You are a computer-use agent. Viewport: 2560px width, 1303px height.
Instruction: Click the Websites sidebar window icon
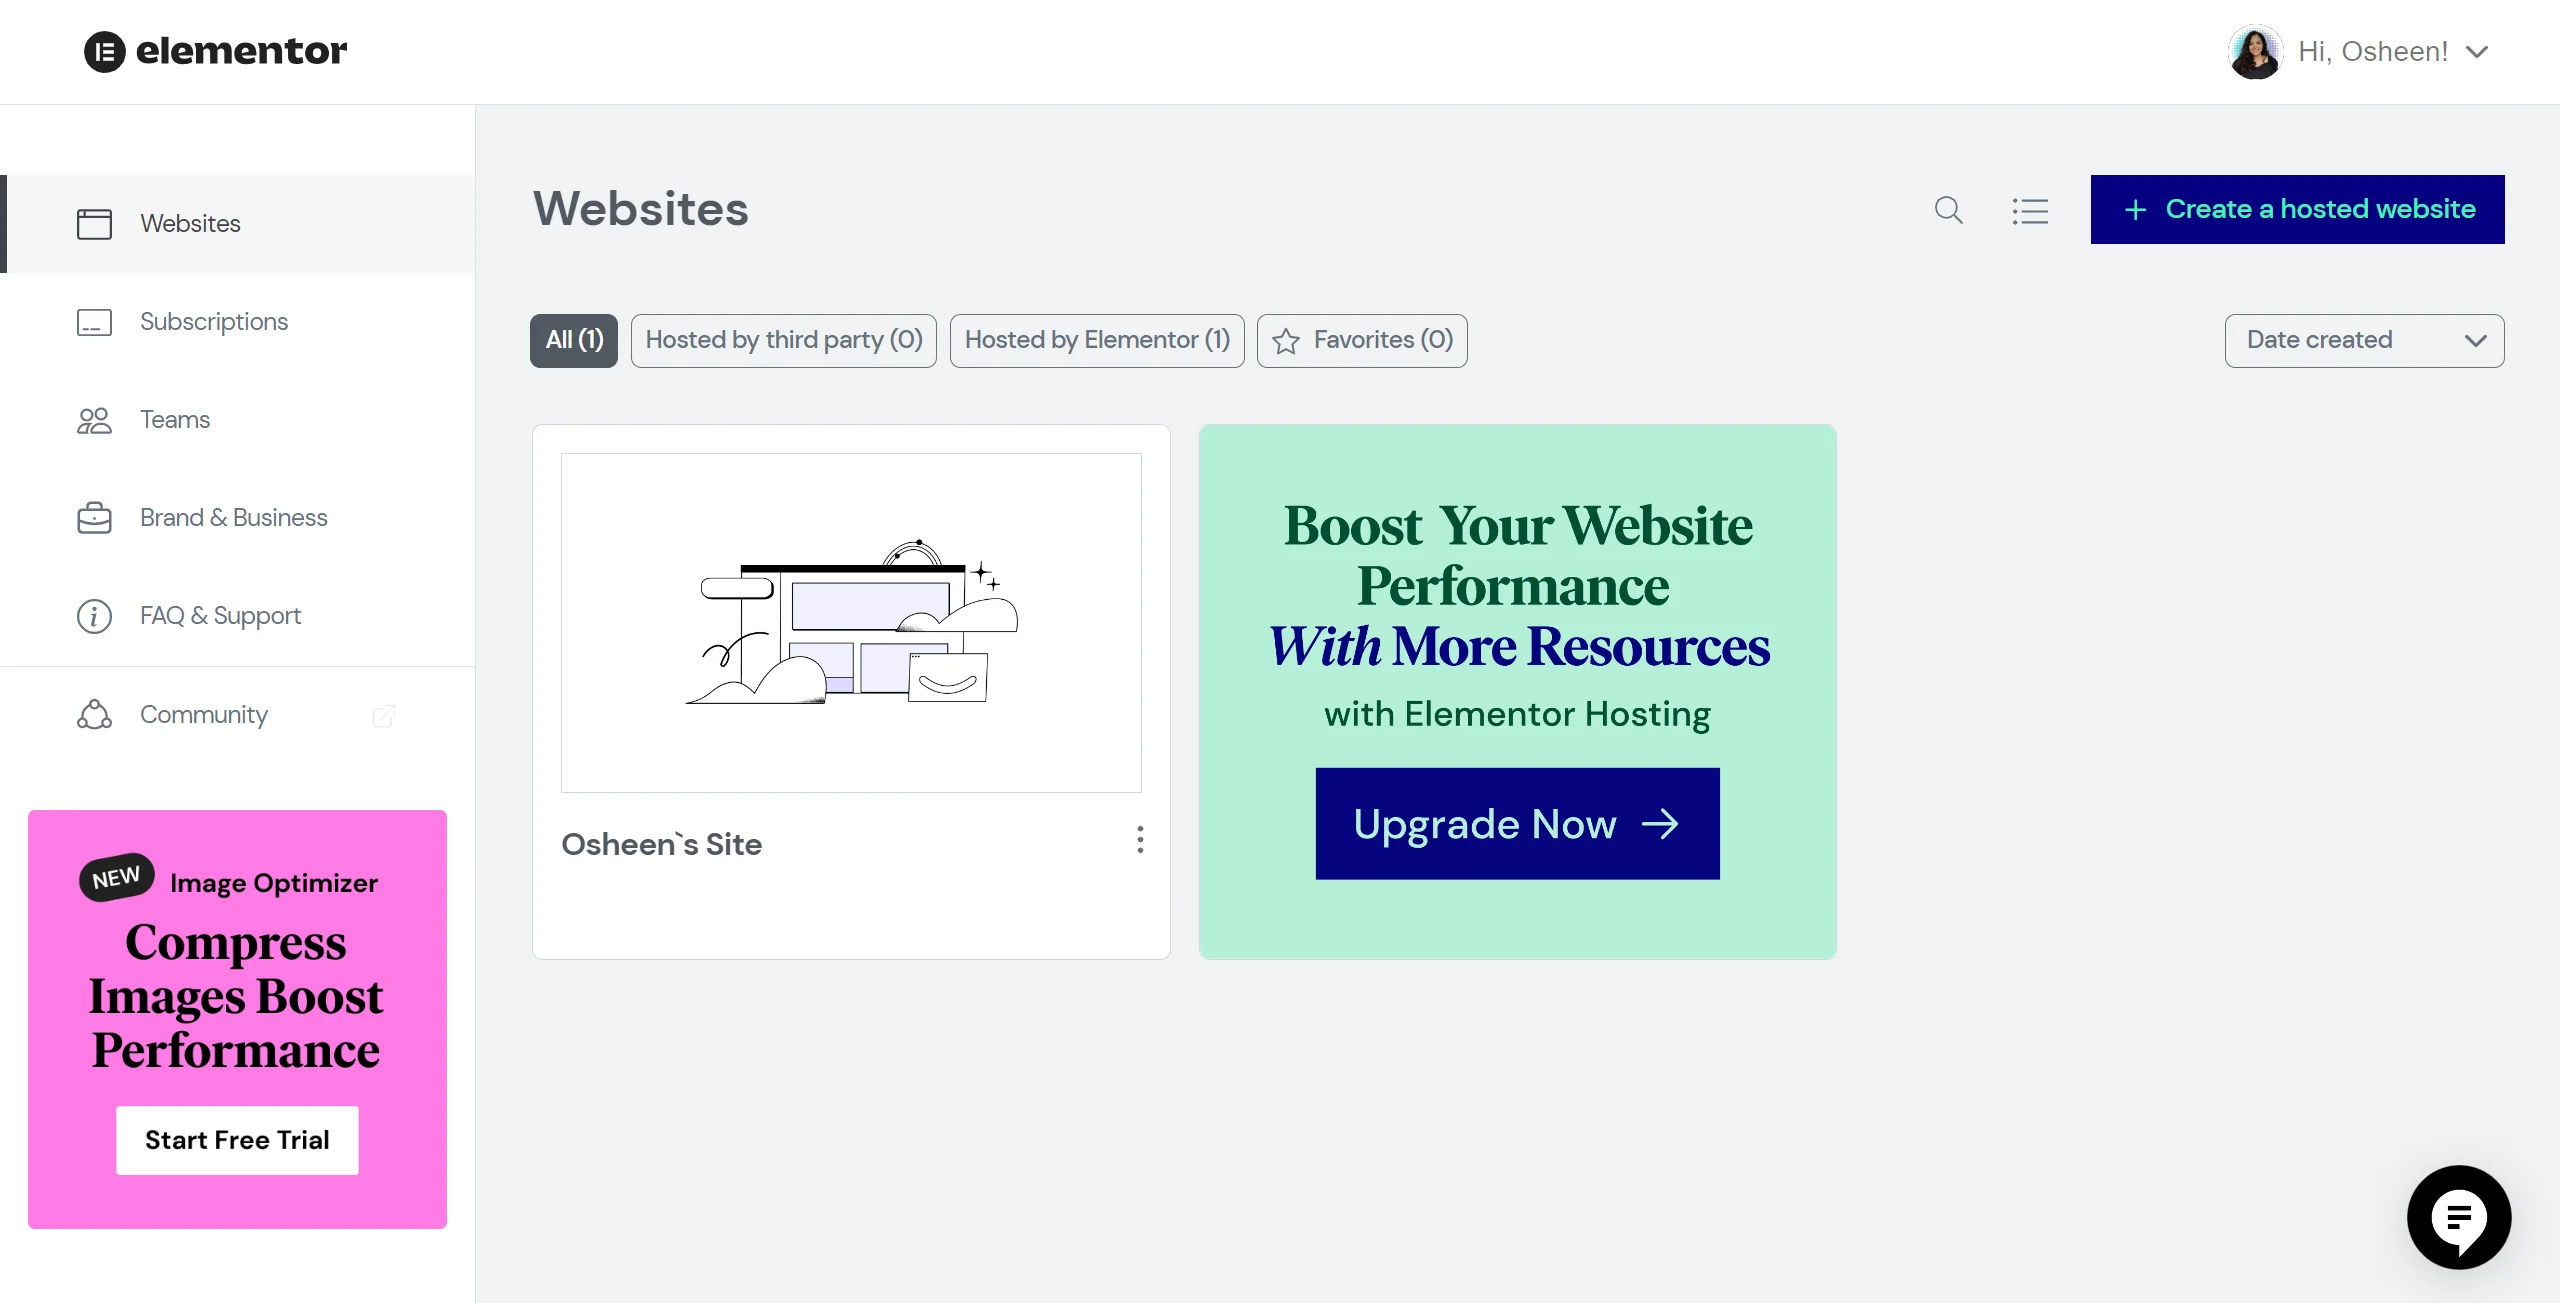94,223
